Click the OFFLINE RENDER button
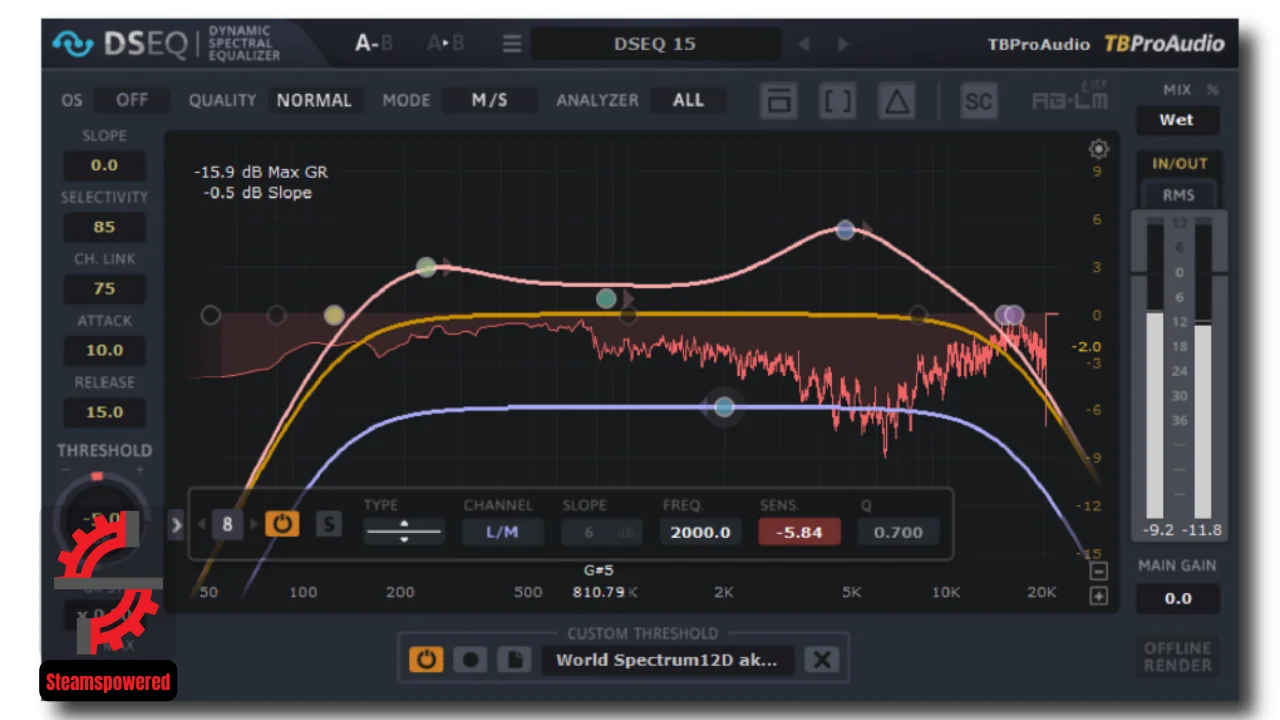 tap(1178, 656)
